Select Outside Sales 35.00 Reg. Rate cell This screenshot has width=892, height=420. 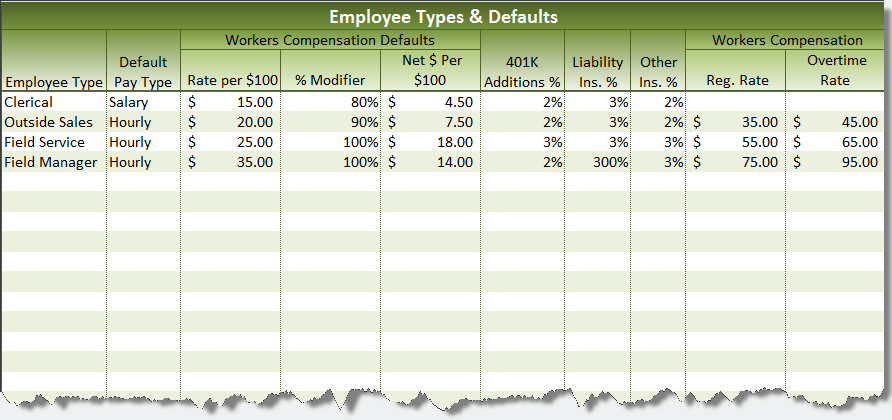[736, 122]
